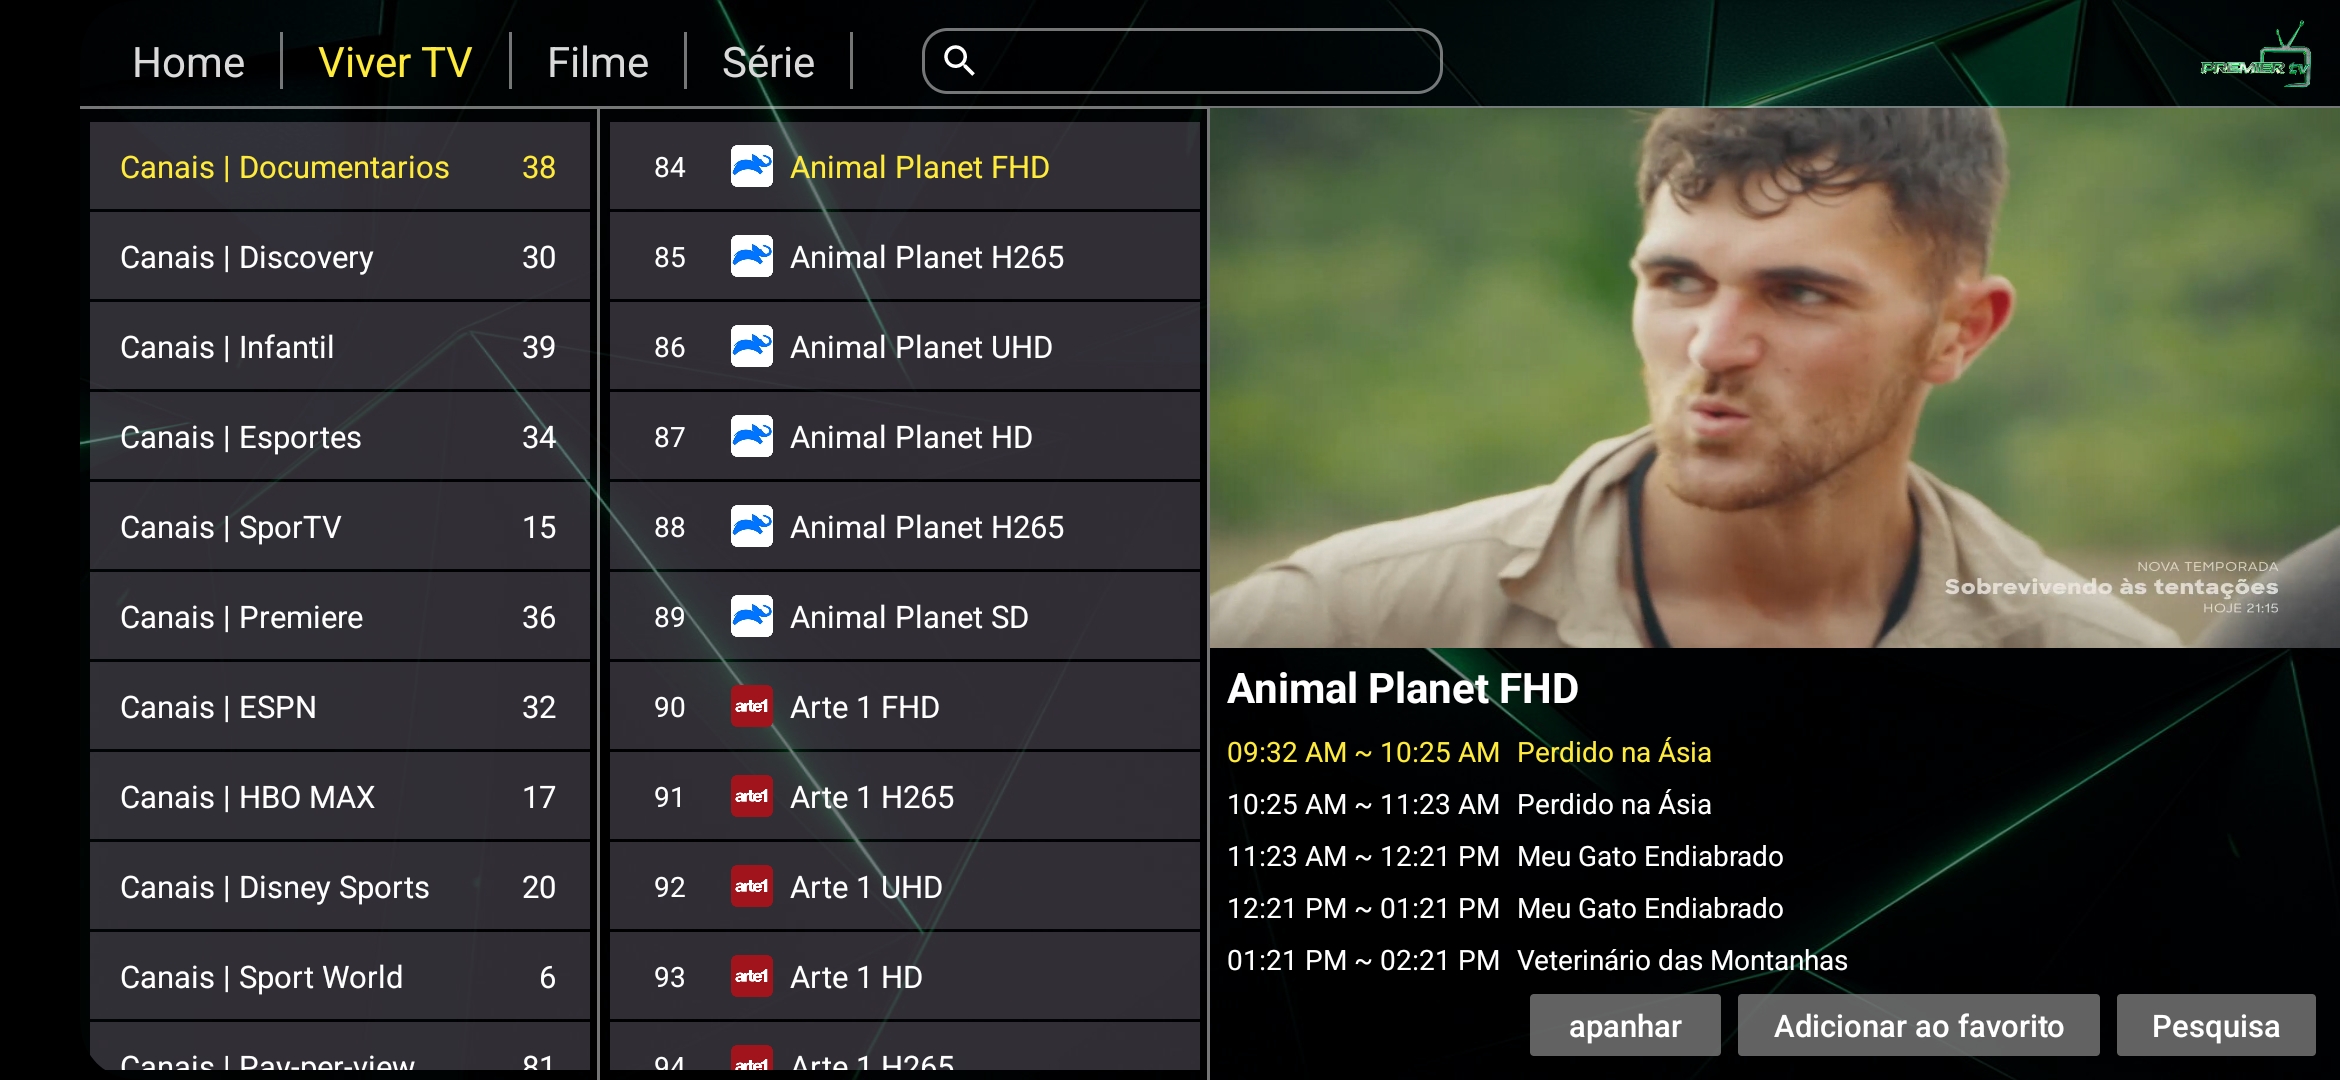Click the Animal Planet HD channel logo
This screenshot has height=1080, width=2340.
pyautogui.click(x=751, y=437)
